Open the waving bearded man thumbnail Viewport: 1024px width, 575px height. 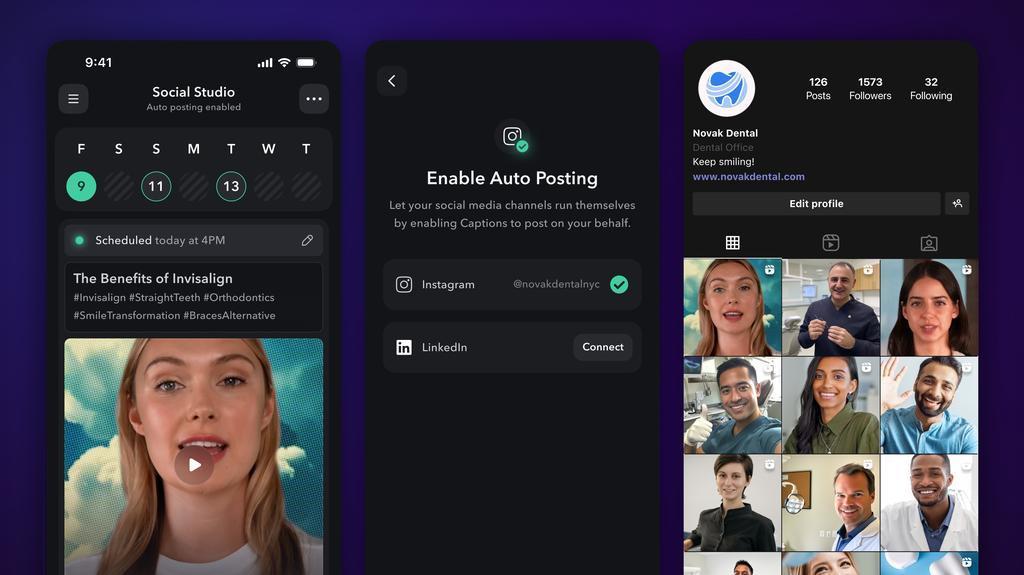point(929,405)
